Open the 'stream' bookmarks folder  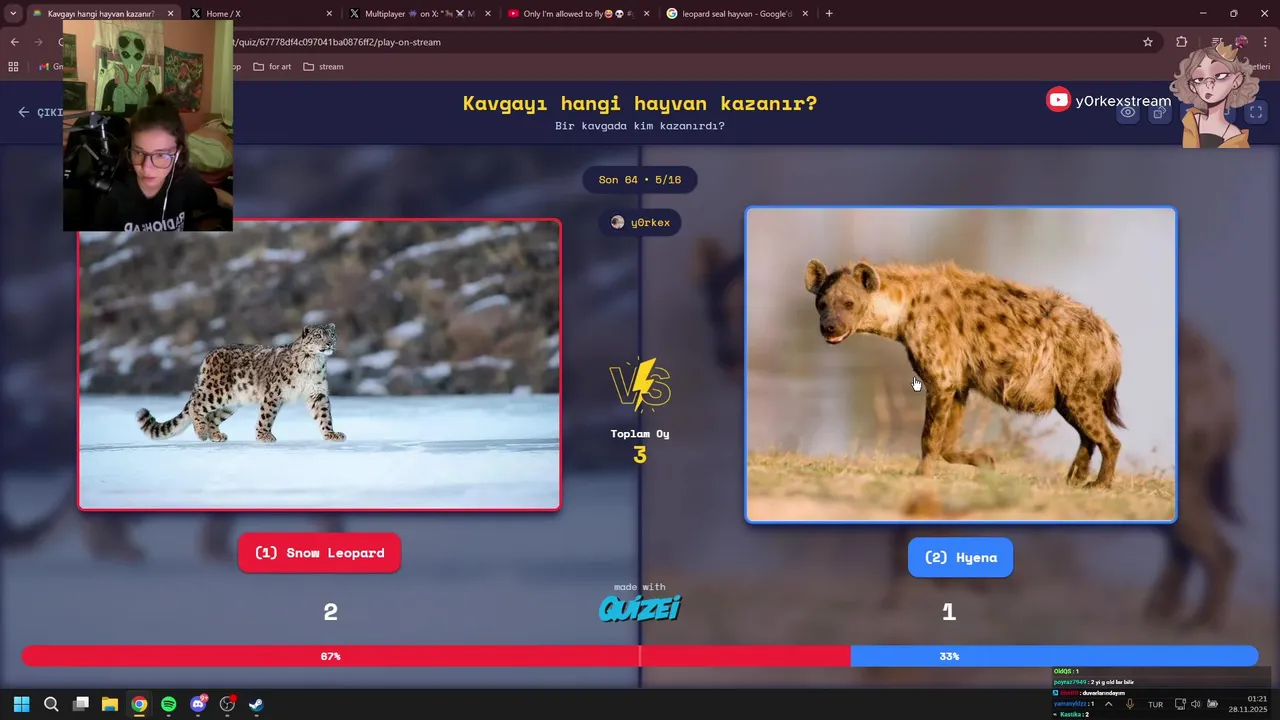coord(323,67)
